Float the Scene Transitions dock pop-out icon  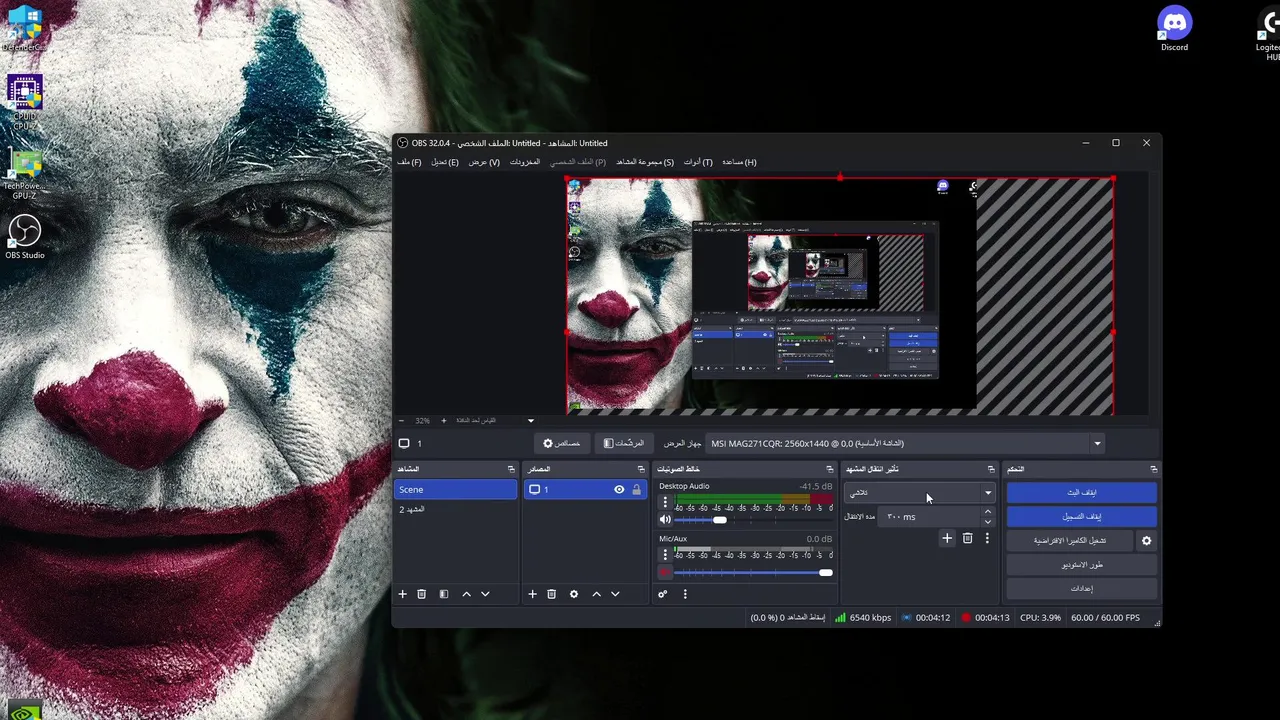tap(991, 469)
